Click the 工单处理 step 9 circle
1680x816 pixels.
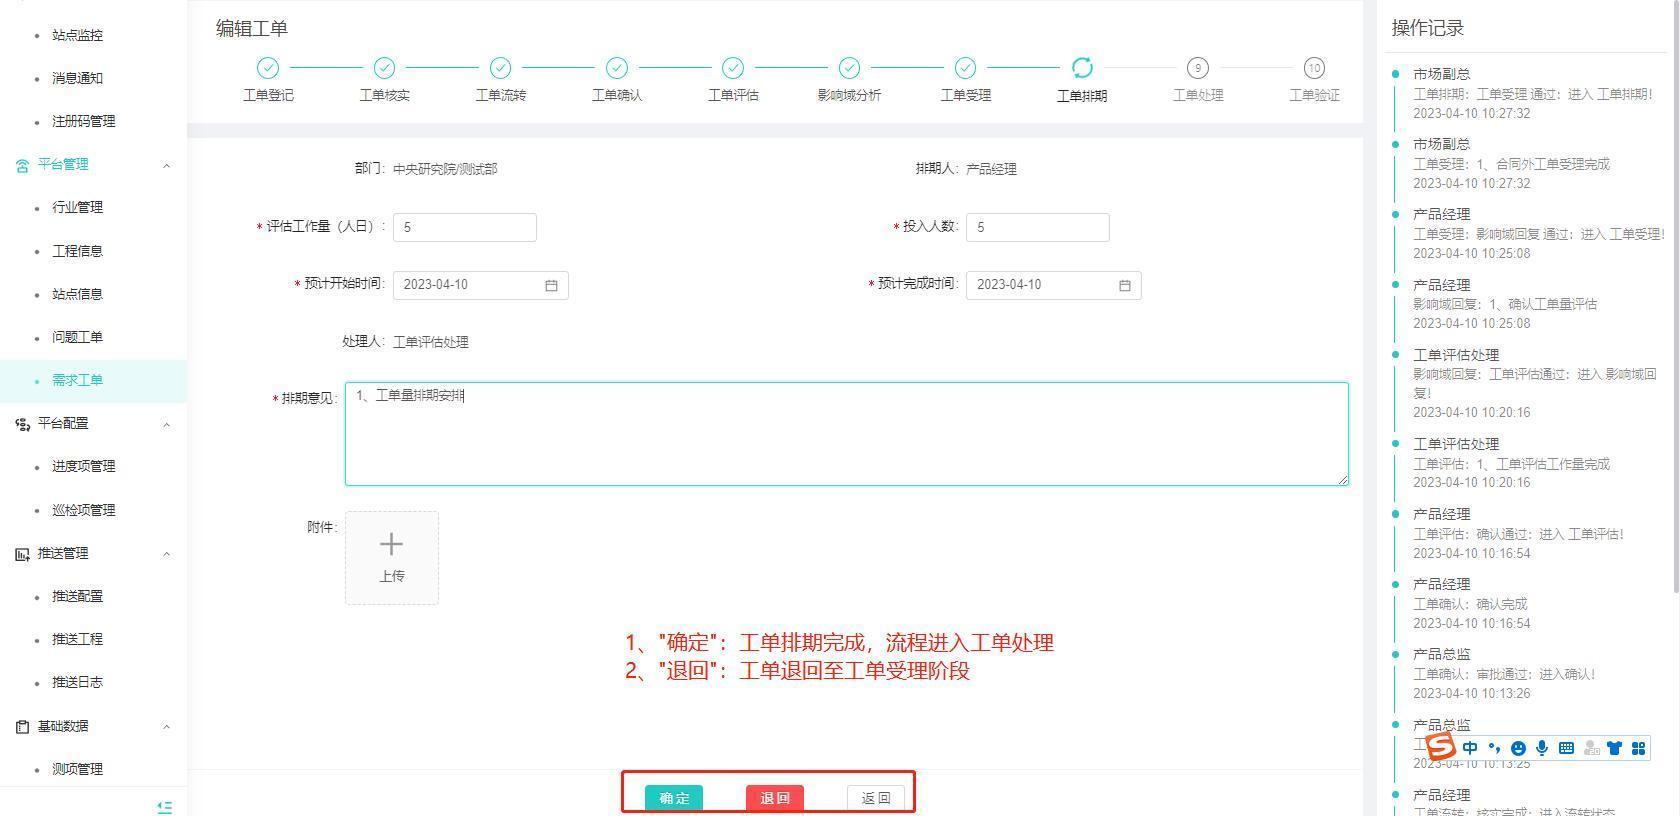[1197, 68]
